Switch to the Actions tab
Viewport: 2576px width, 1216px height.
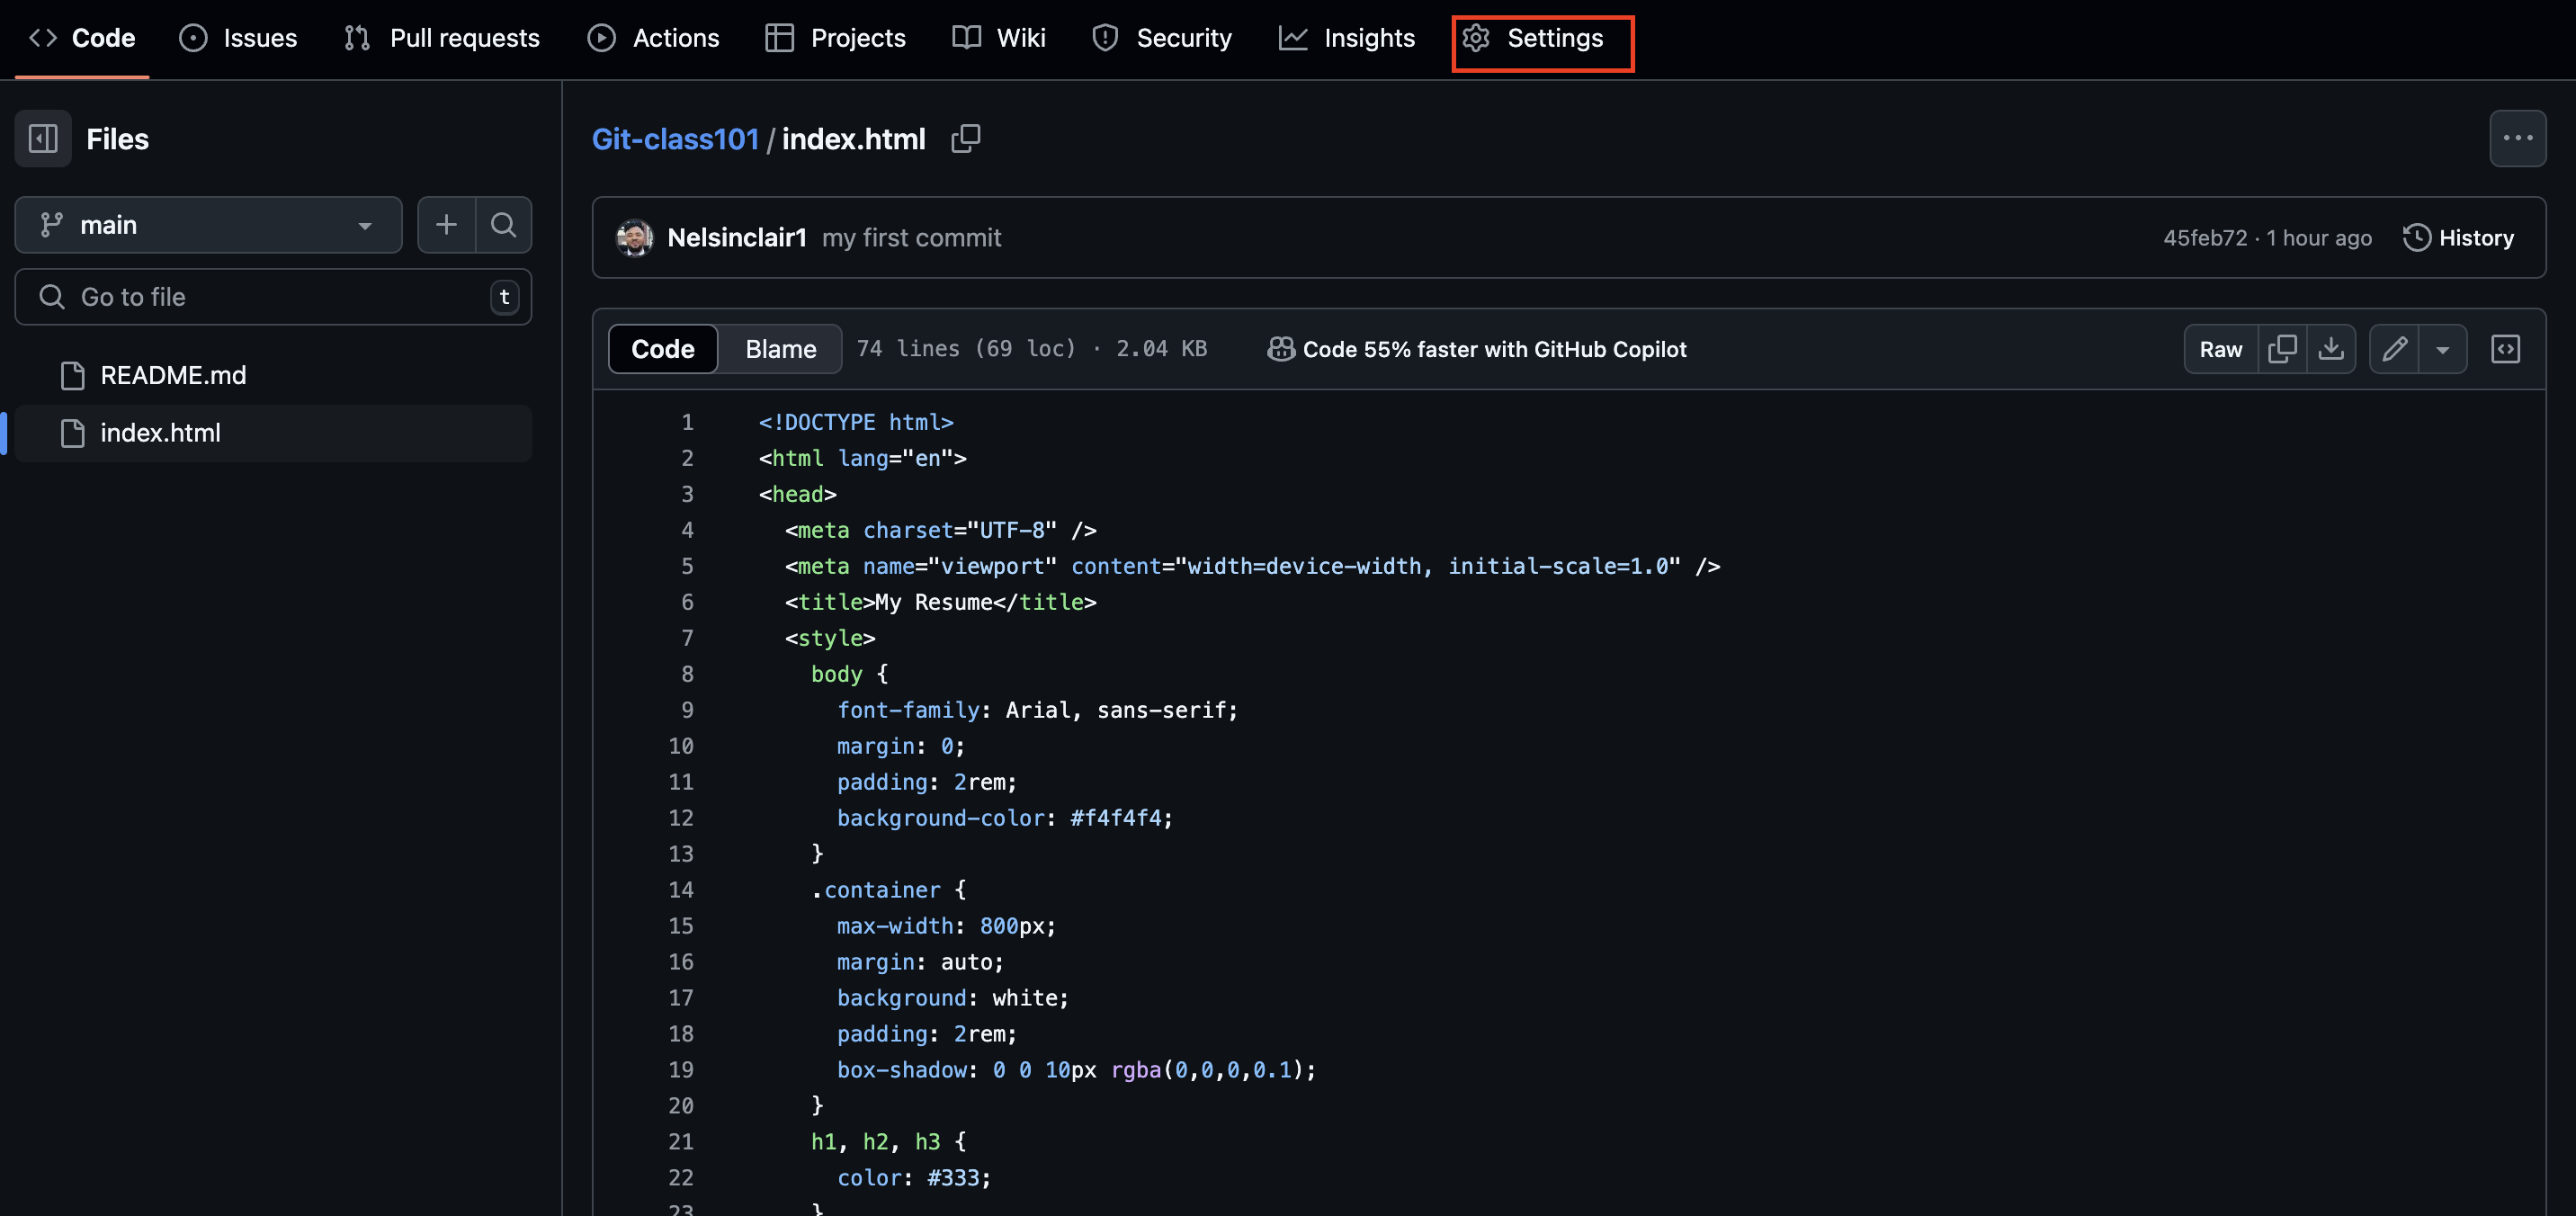[x=653, y=38]
